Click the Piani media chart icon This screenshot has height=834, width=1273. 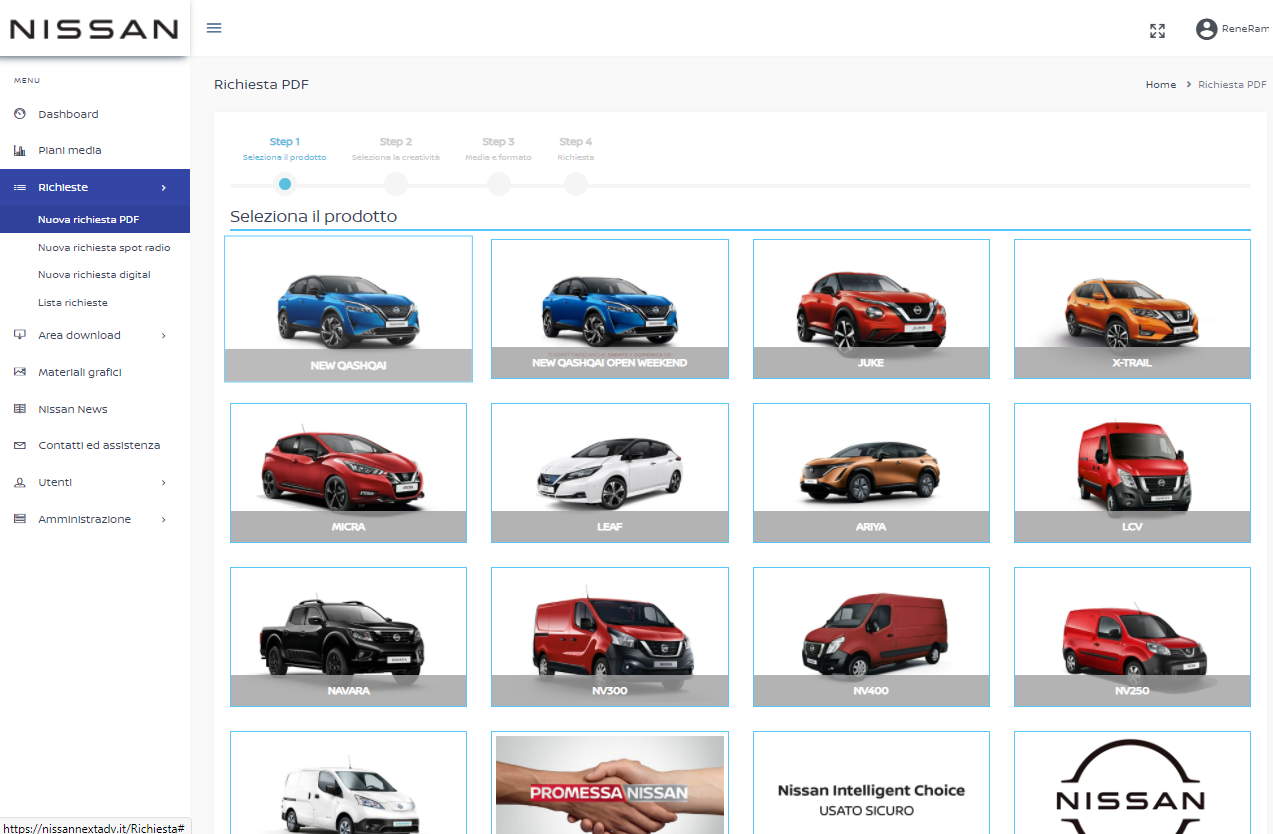19,151
